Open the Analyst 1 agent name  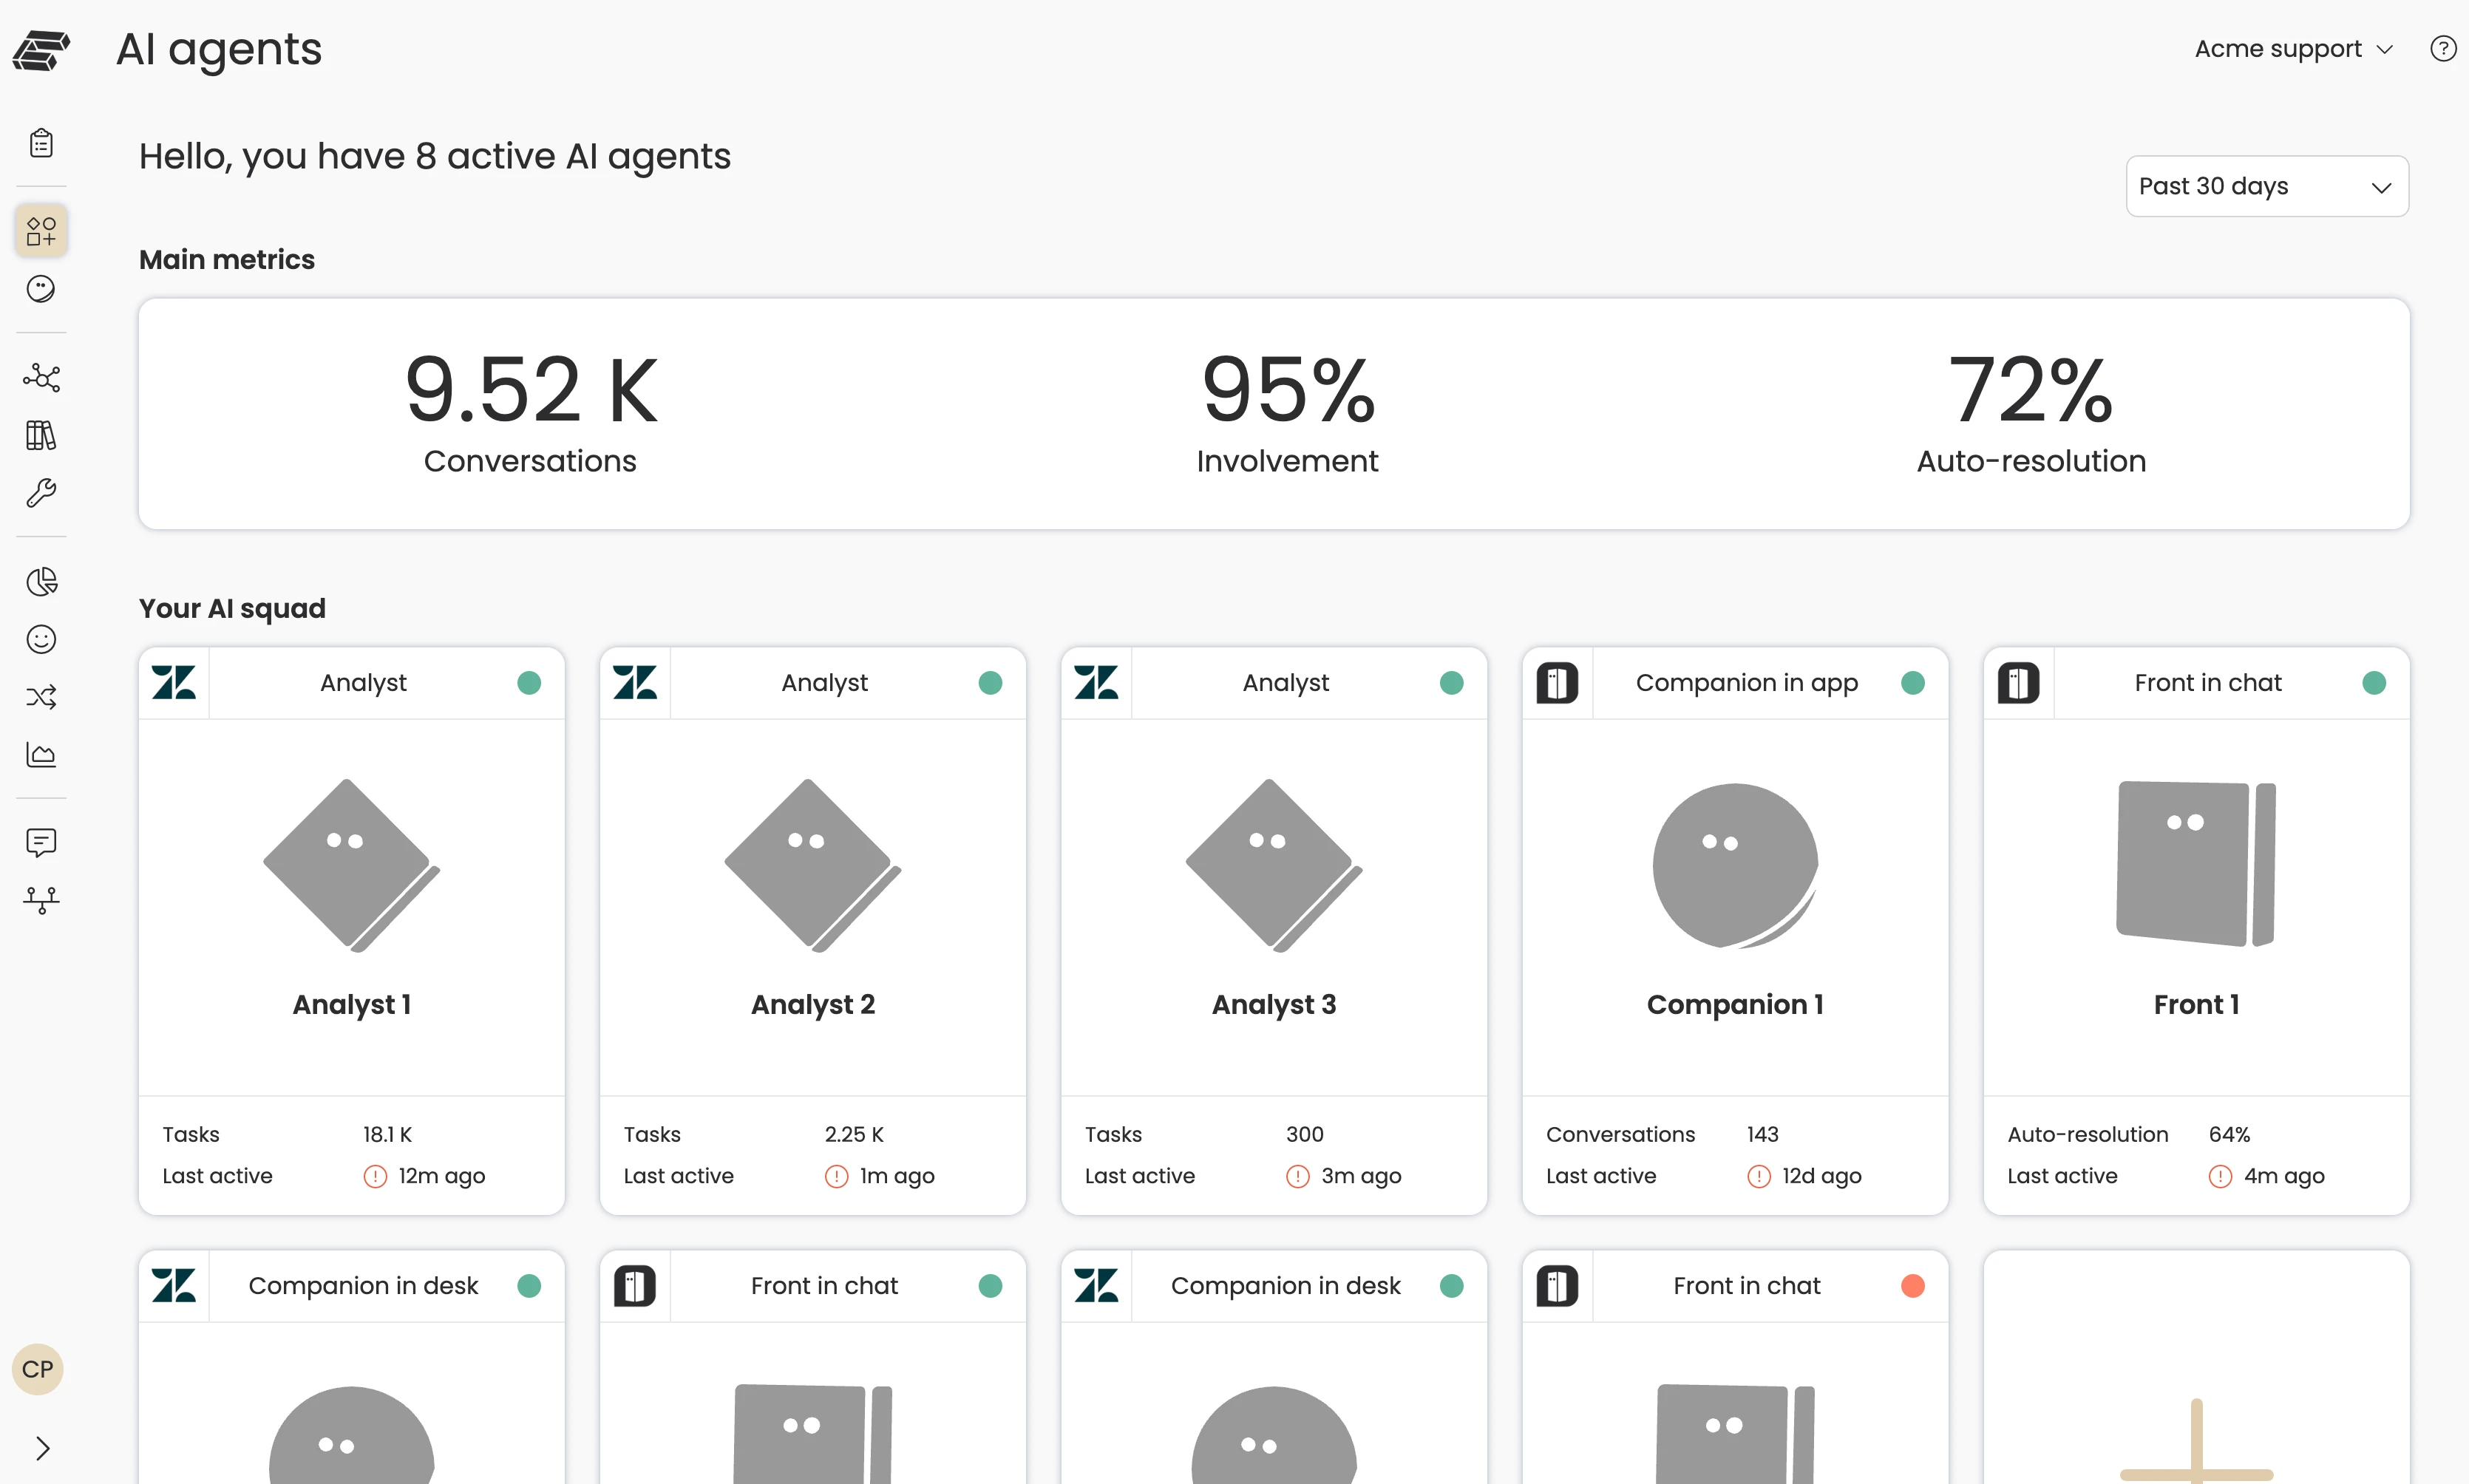tap(352, 1005)
